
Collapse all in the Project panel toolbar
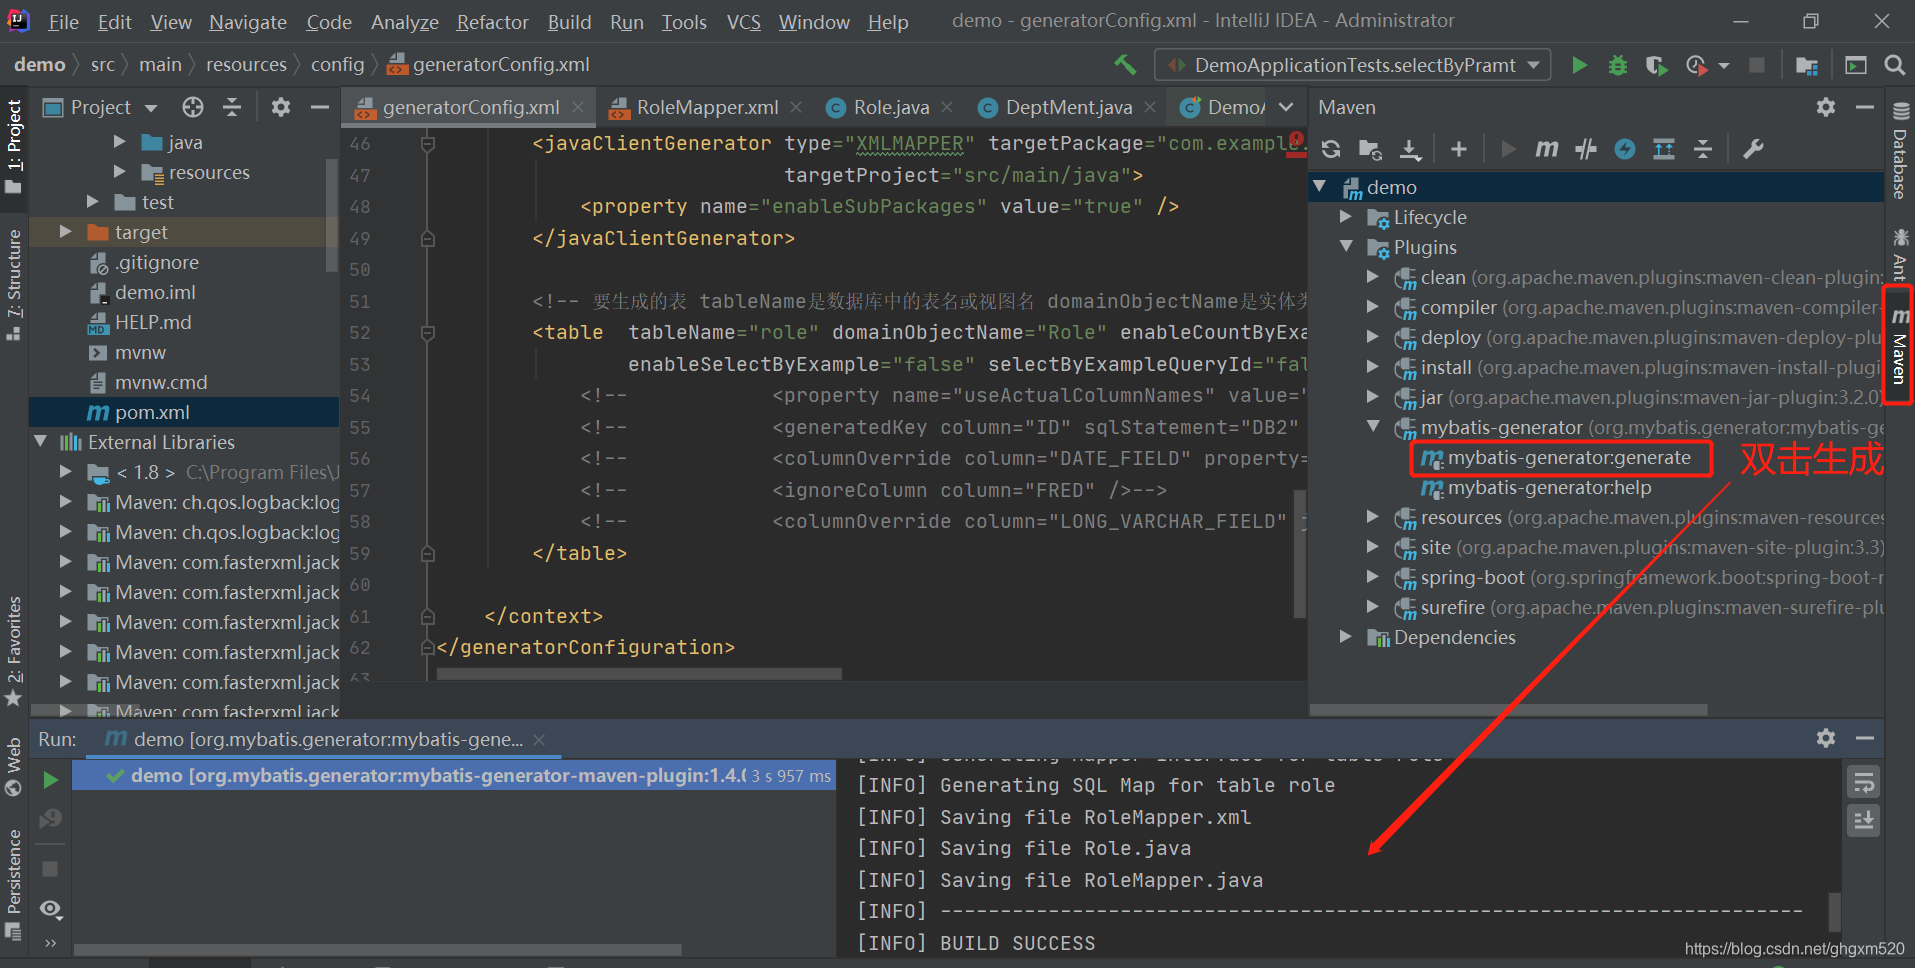pos(232,107)
